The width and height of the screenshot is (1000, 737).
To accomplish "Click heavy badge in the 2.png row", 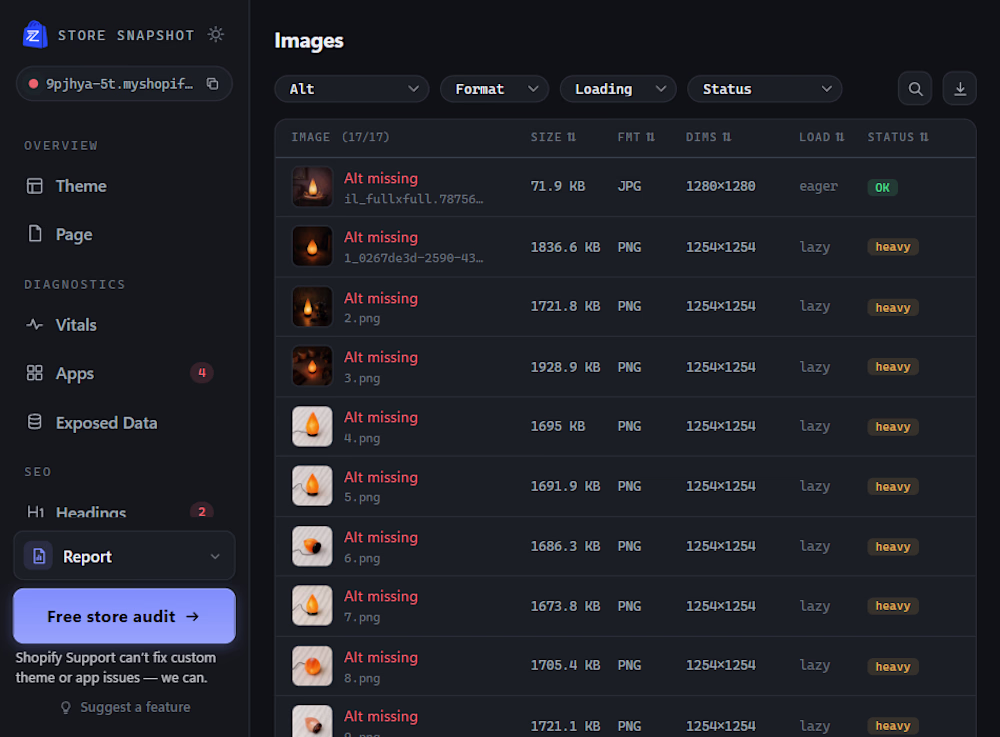I will [893, 307].
